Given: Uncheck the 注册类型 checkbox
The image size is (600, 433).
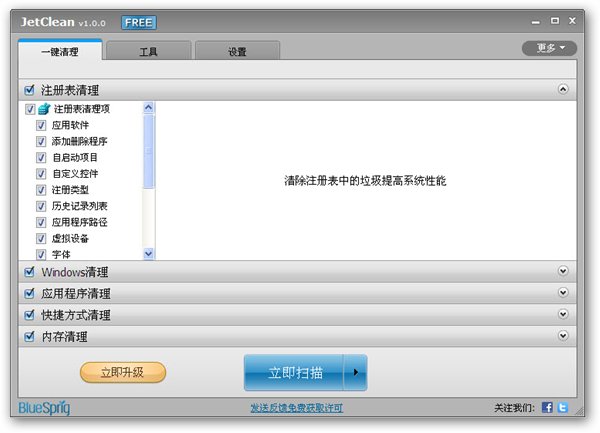Looking at the screenshot, I should pyautogui.click(x=41, y=190).
